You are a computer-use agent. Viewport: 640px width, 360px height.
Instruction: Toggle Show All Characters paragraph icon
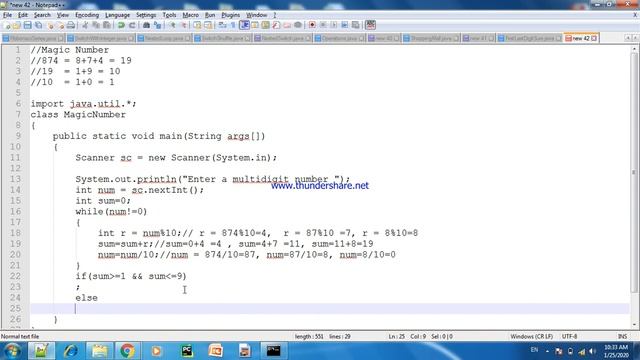[233, 25]
